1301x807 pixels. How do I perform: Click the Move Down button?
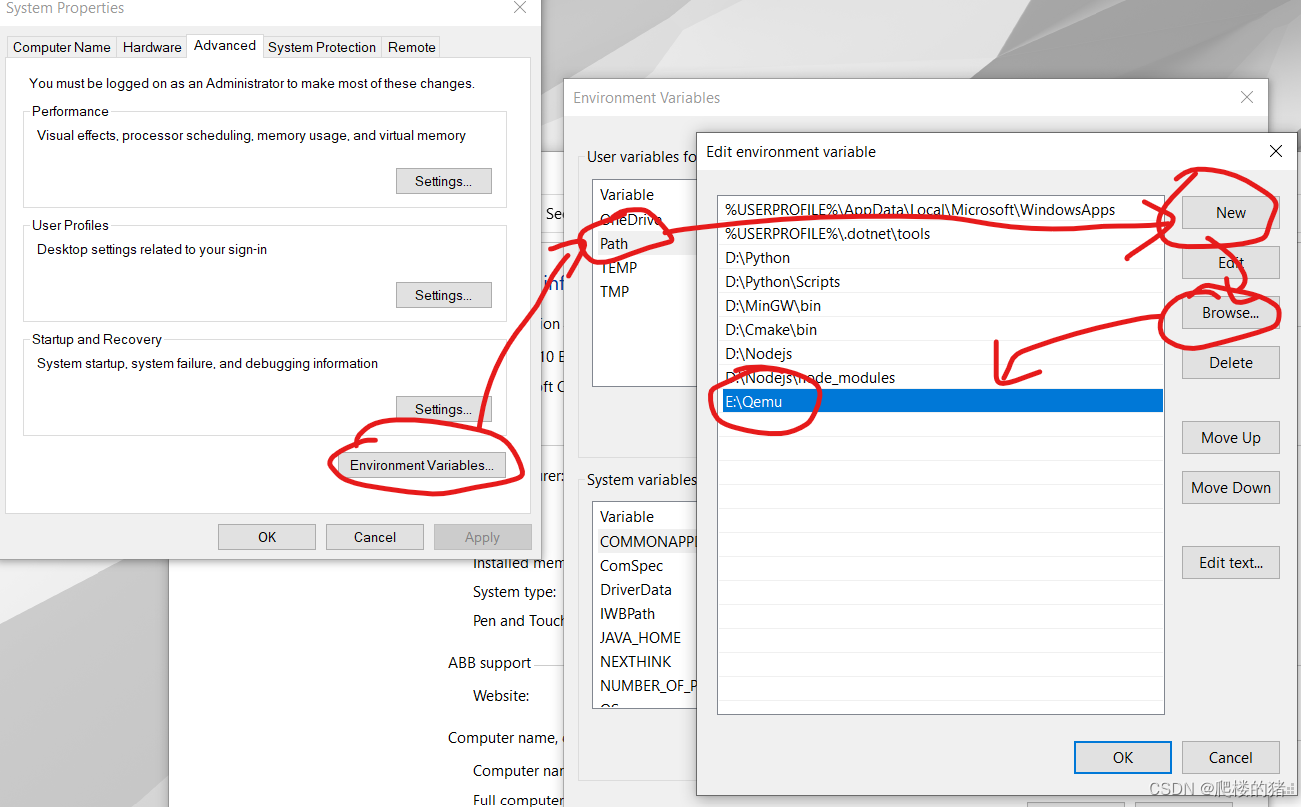click(x=1231, y=487)
